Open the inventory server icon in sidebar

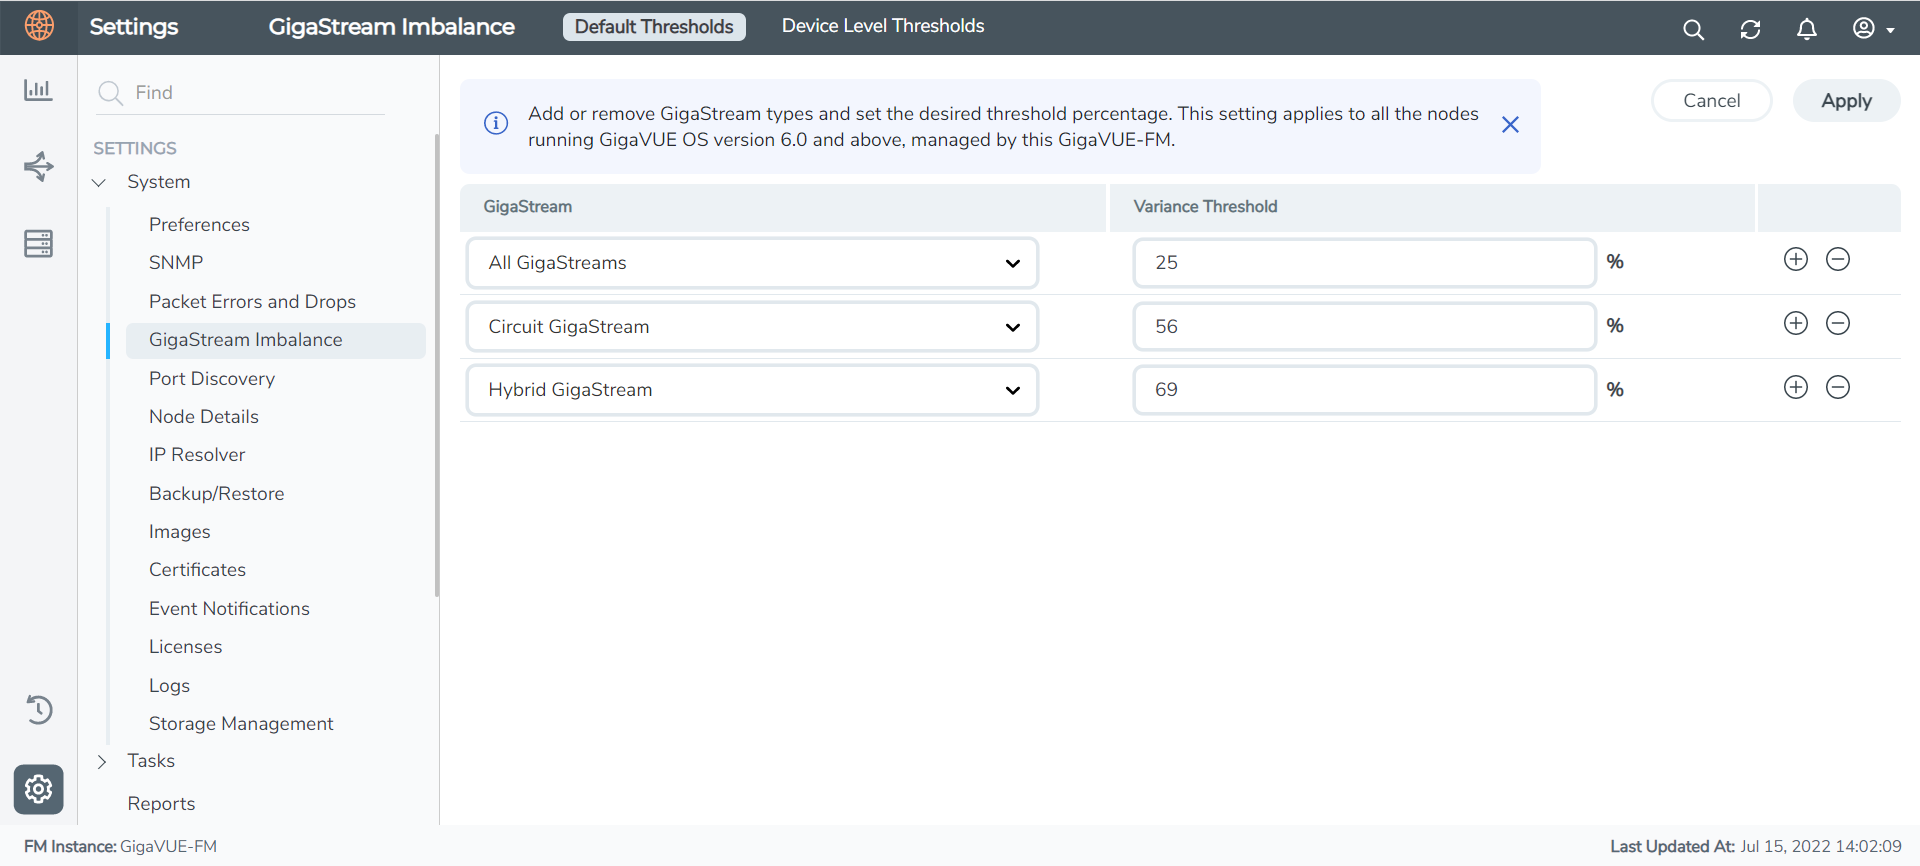pos(38,243)
